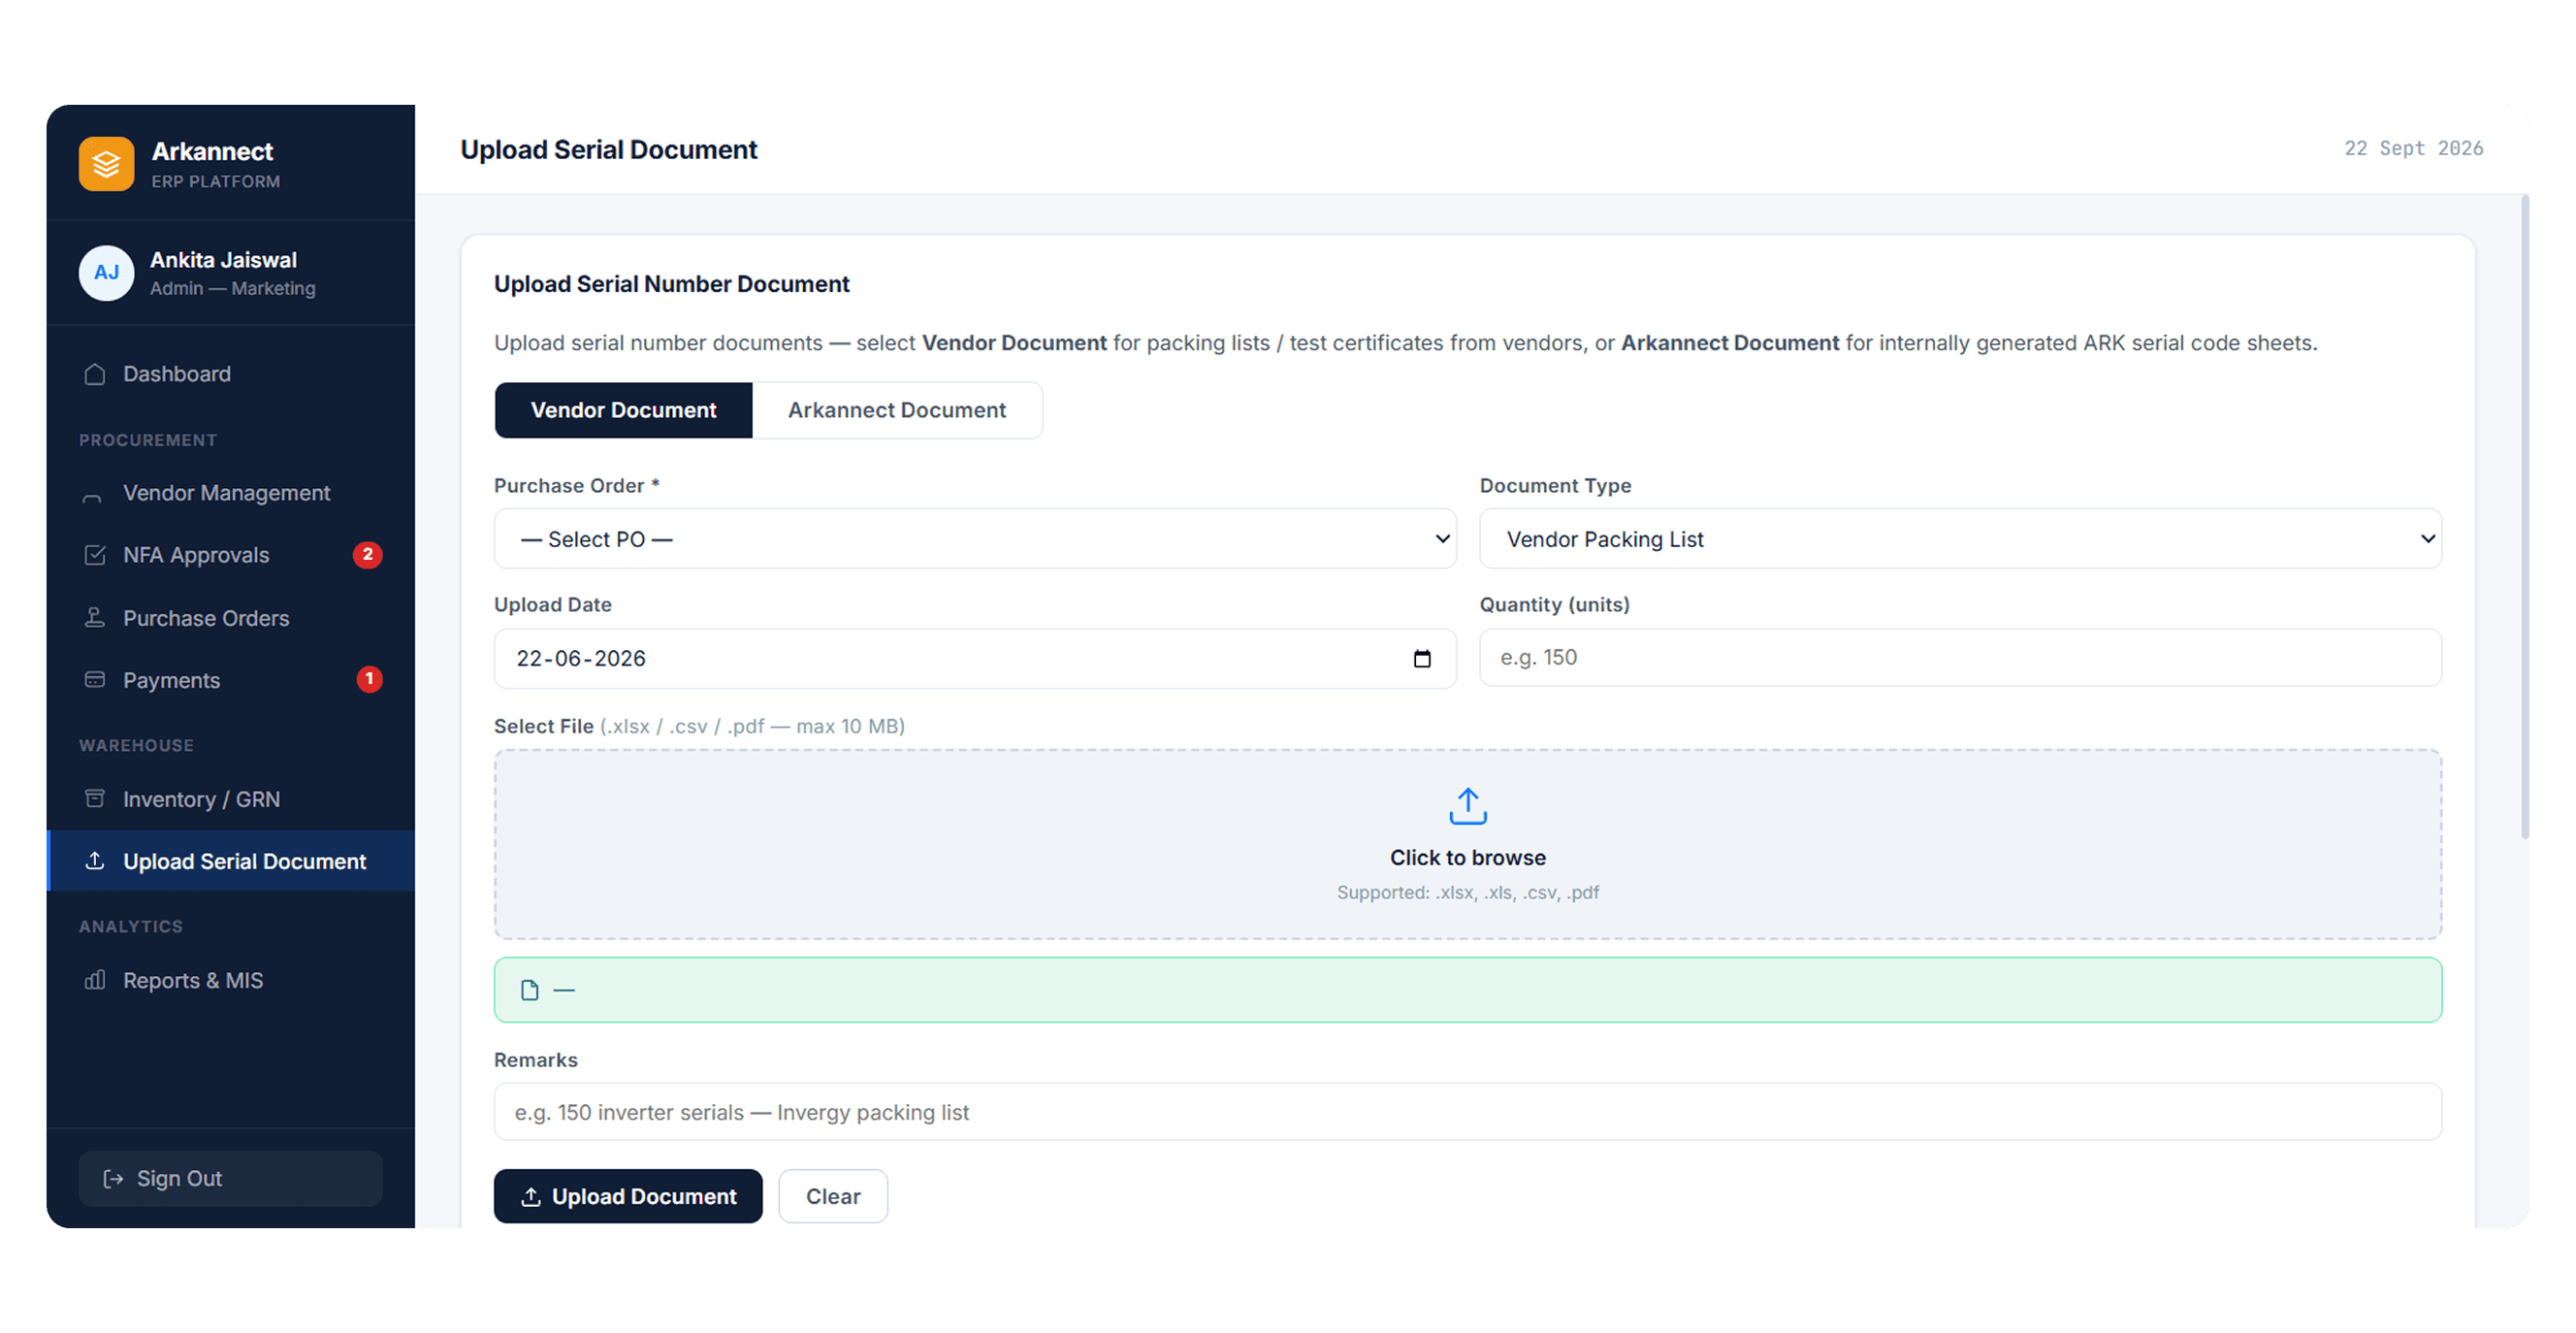This screenshot has width=2576, height=1333.
Task: Open Dashboard from the sidebar
Action: tap(231, 374)
